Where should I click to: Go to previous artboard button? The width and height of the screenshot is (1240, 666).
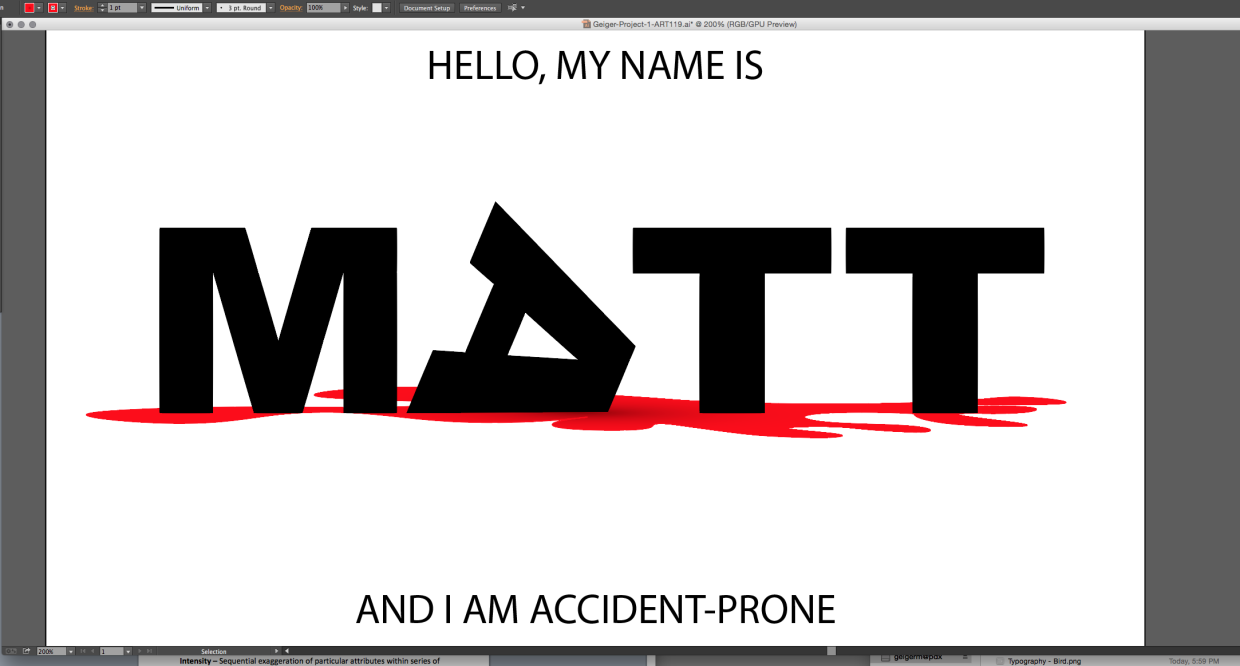point(92,651)
